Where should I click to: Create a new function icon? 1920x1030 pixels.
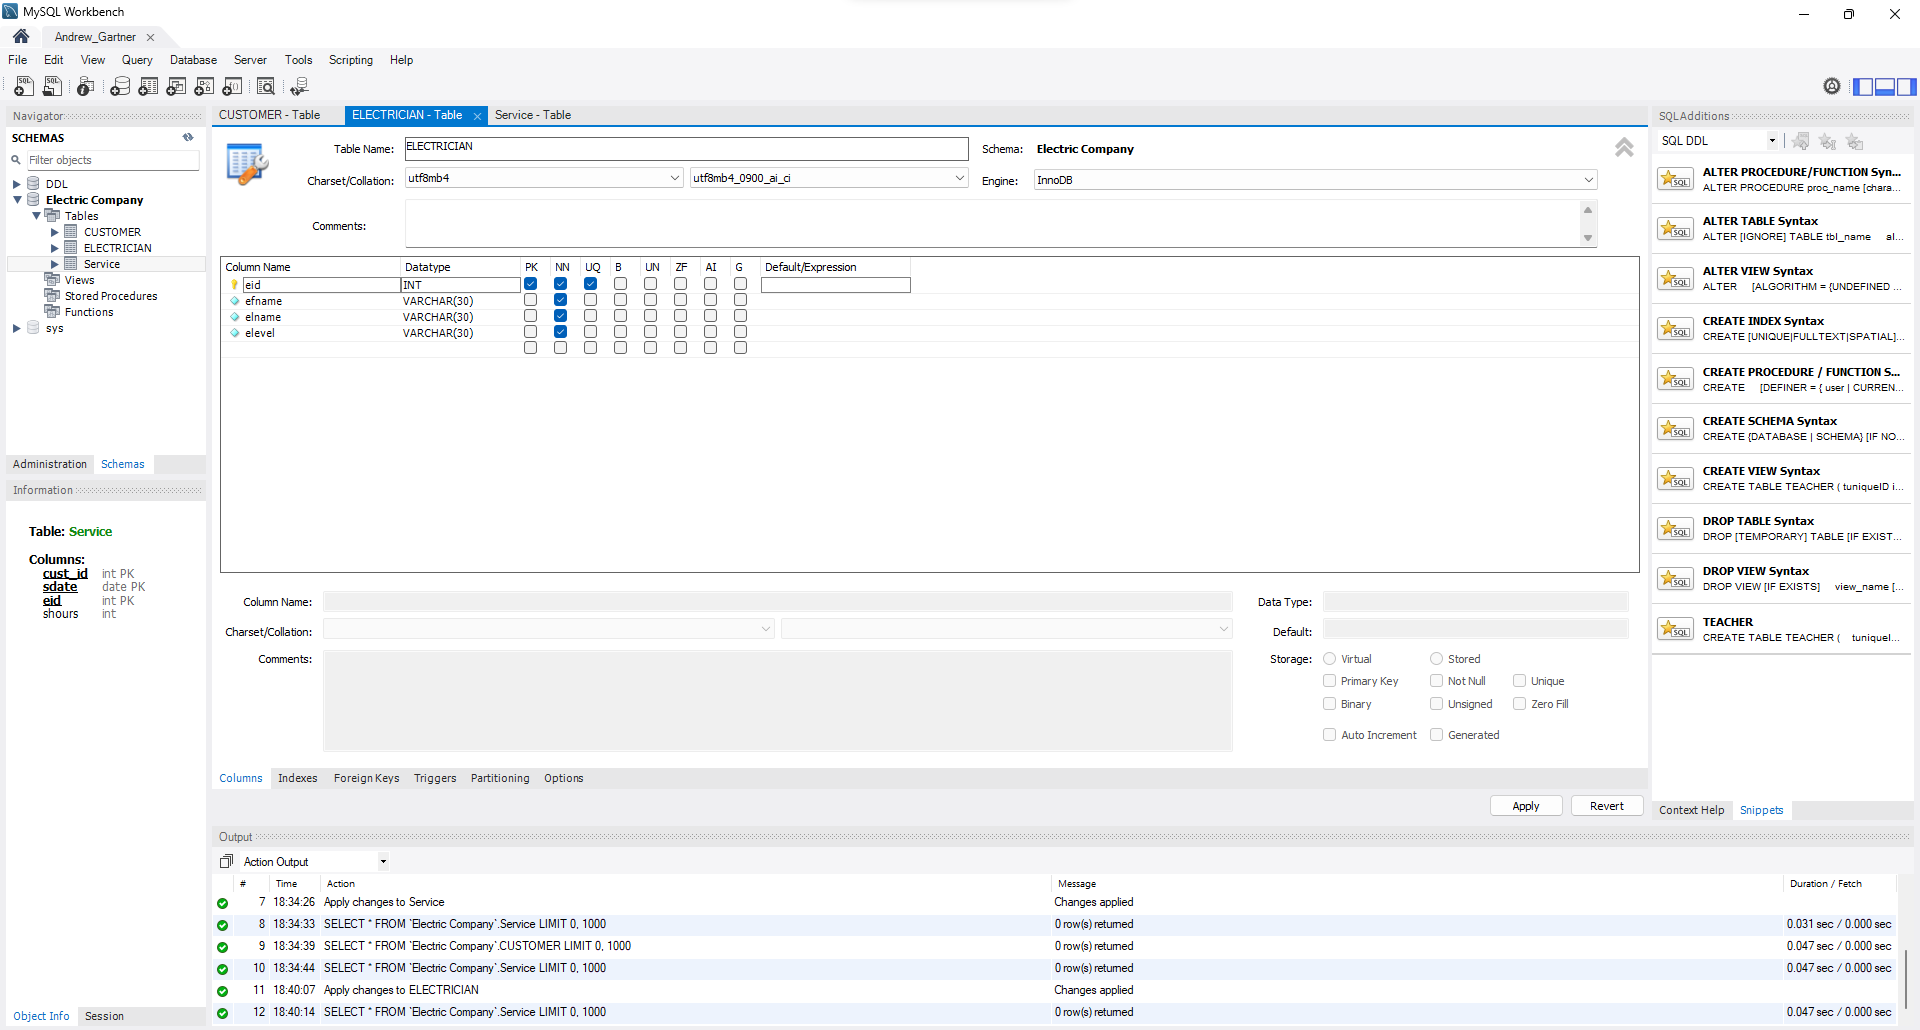(x=232, y=87)
